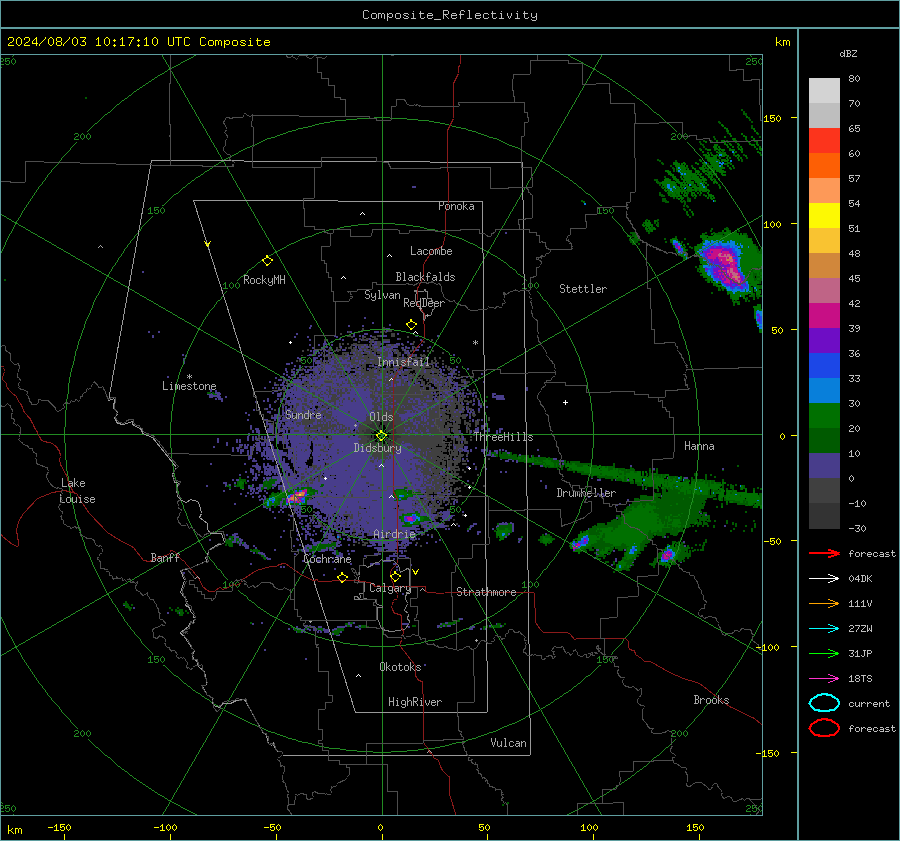Click the Drumheller city label
The image size is (900, 841).
tap(586, 493)
